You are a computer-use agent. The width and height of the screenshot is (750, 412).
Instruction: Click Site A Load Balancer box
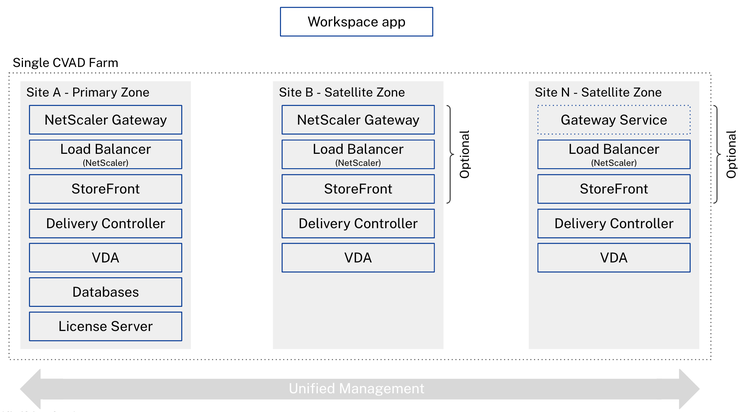click(x=105, y=154)
